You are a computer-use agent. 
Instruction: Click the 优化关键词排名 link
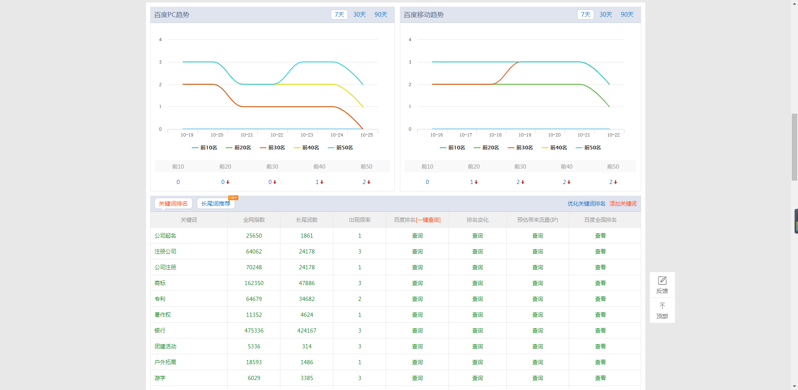[586, 204]
